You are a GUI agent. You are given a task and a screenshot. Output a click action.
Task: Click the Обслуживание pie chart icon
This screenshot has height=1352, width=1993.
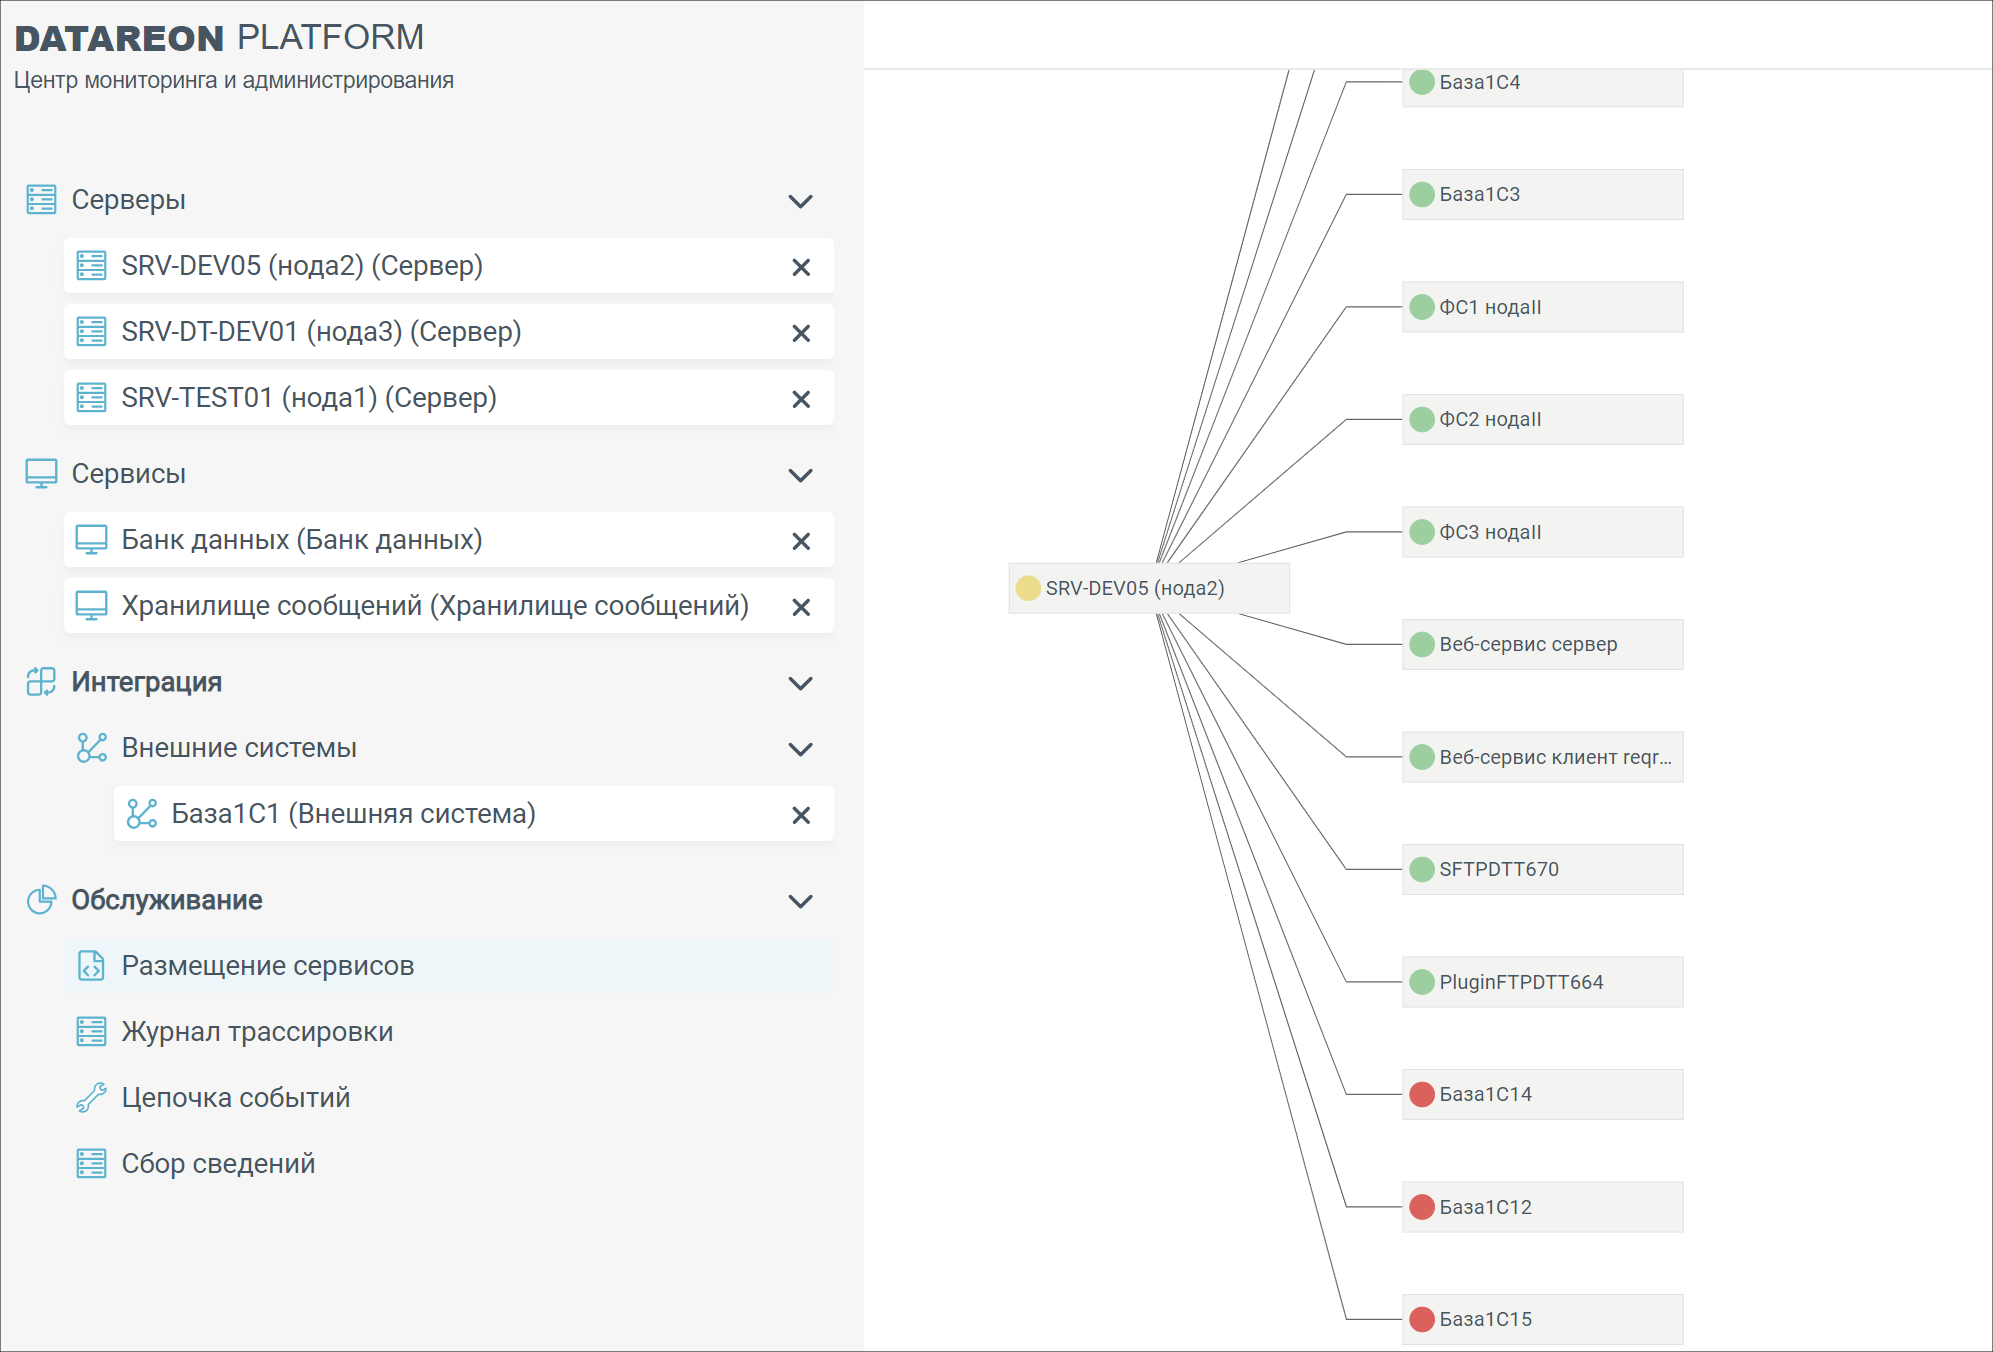coord(41,899)
